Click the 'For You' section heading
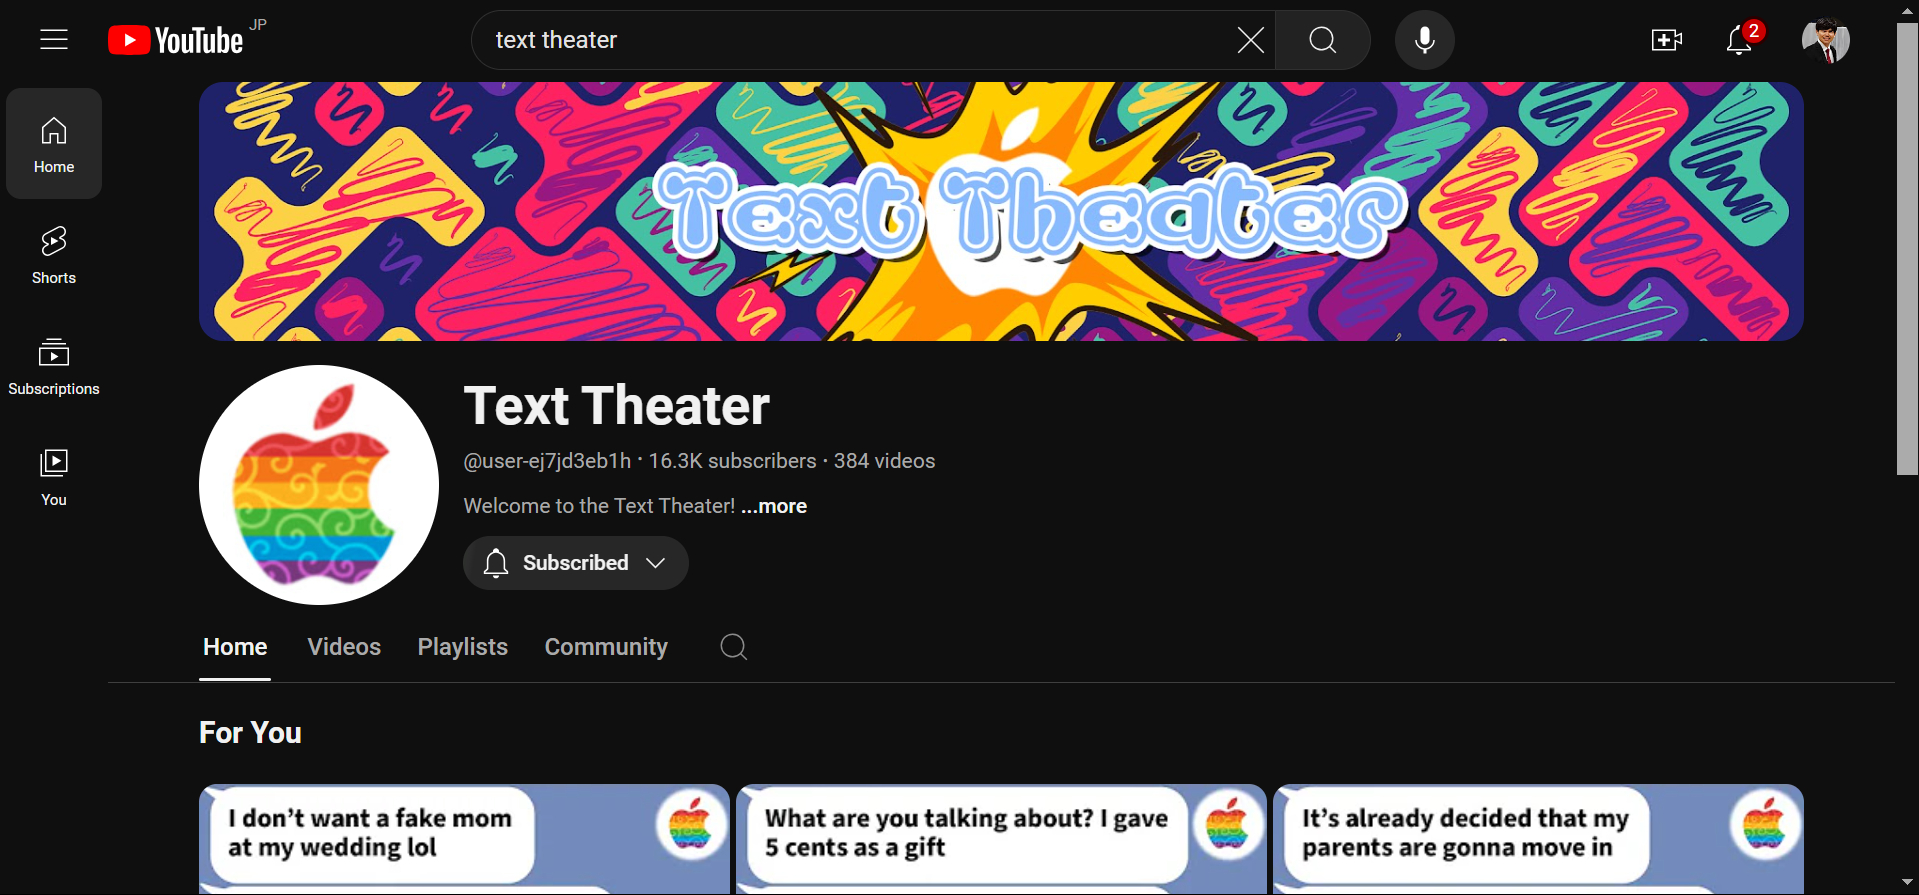Viewport: 1919px width, 895px height. pyautogui.click(x=250, y=733)
